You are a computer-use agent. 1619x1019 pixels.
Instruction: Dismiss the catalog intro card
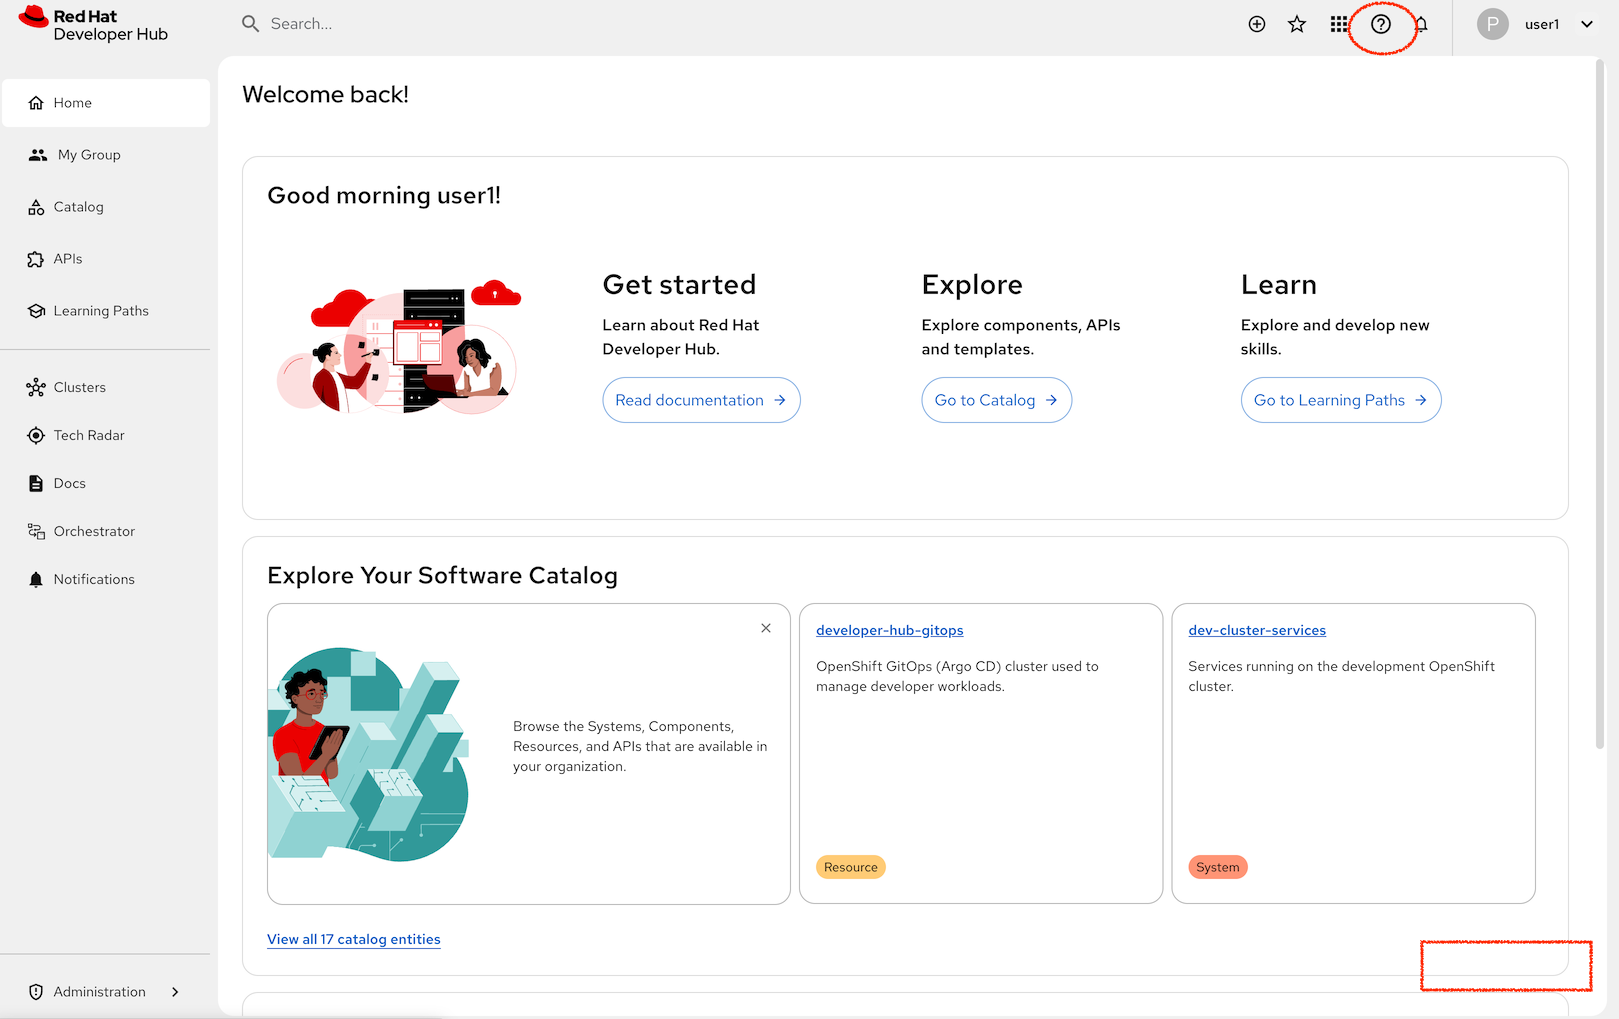coord(766,628)
